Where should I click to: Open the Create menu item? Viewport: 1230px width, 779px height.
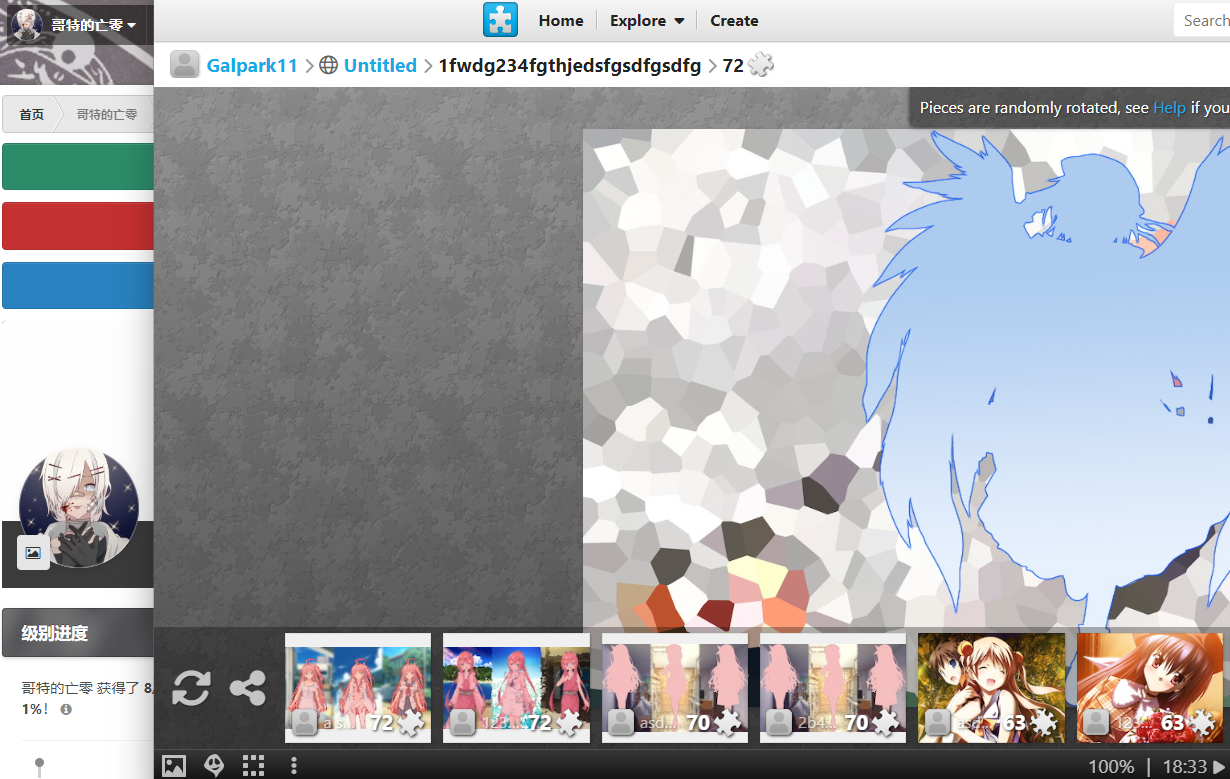pyautogui.click(x=734, y=20)
